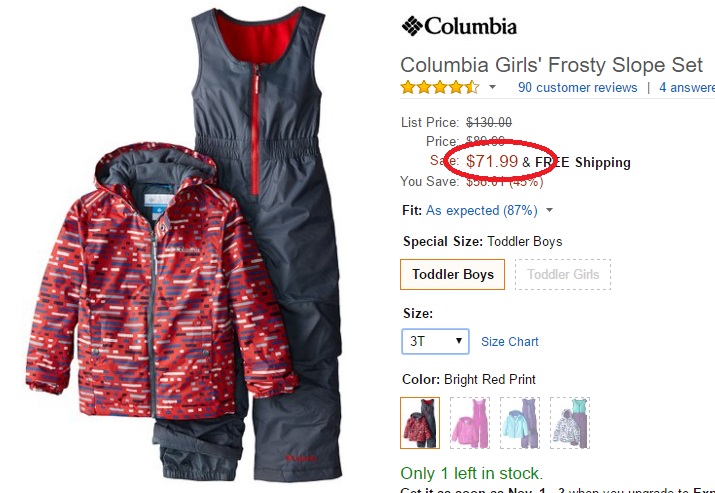The height and width of the screenshot is (493, 715).
Task: Click the As expected (87%) fit link
Action: click(x=482, y=211)
